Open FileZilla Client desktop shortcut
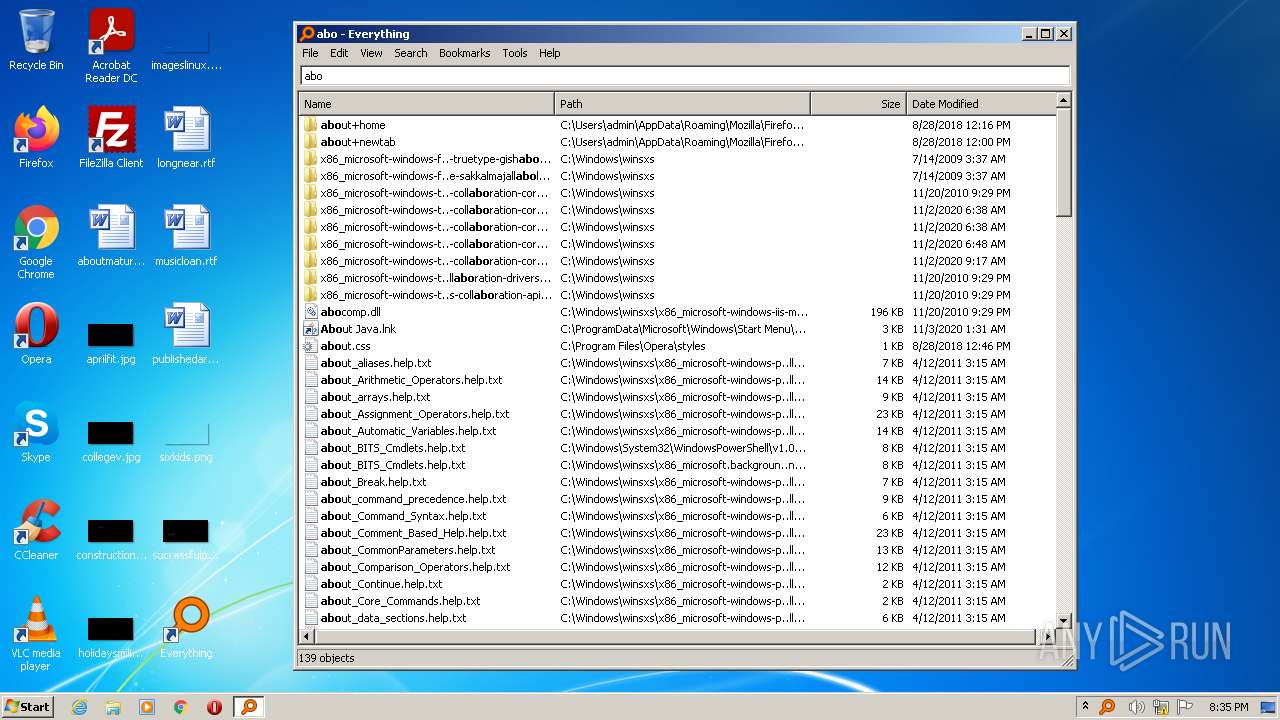 coord(111,138)
